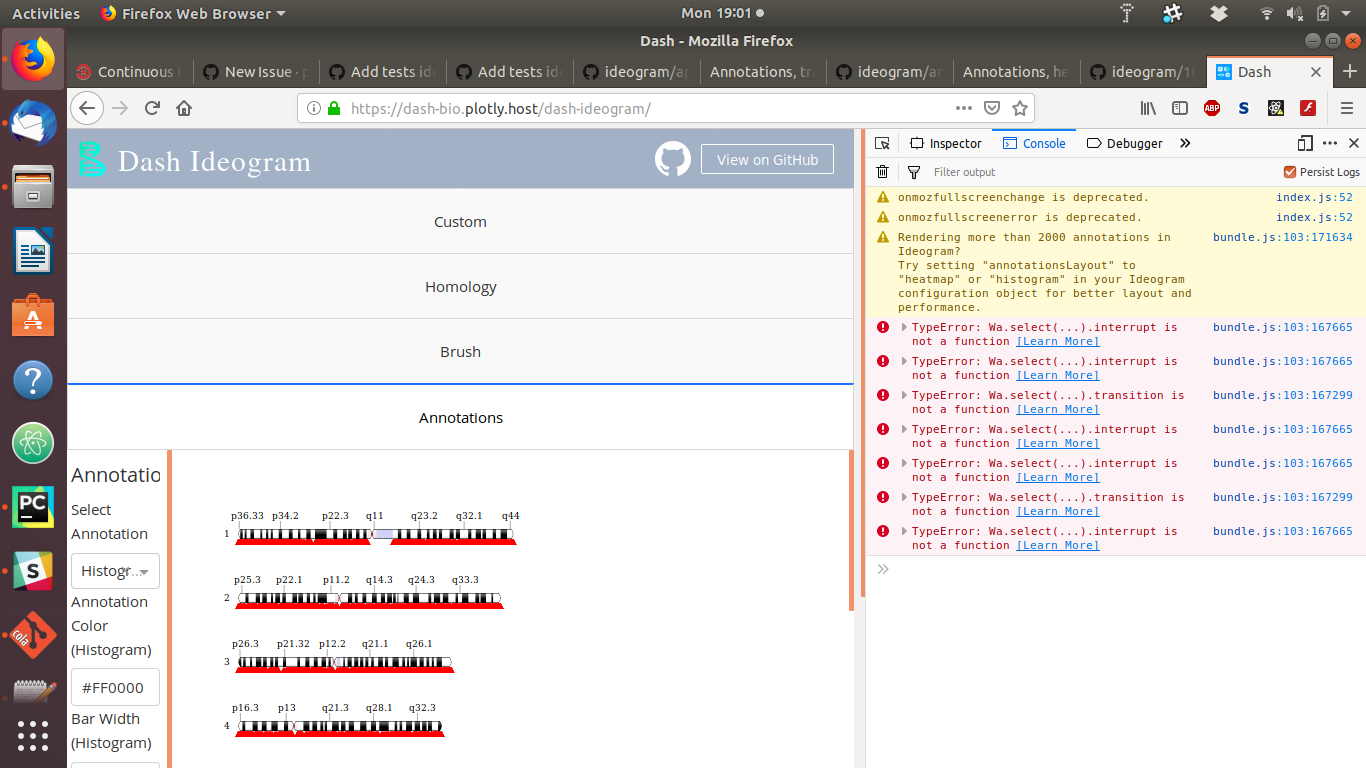The image size is (1366, 768).
Task: Open the Stylus extension icon
Action: click(x=1244, y=107)
